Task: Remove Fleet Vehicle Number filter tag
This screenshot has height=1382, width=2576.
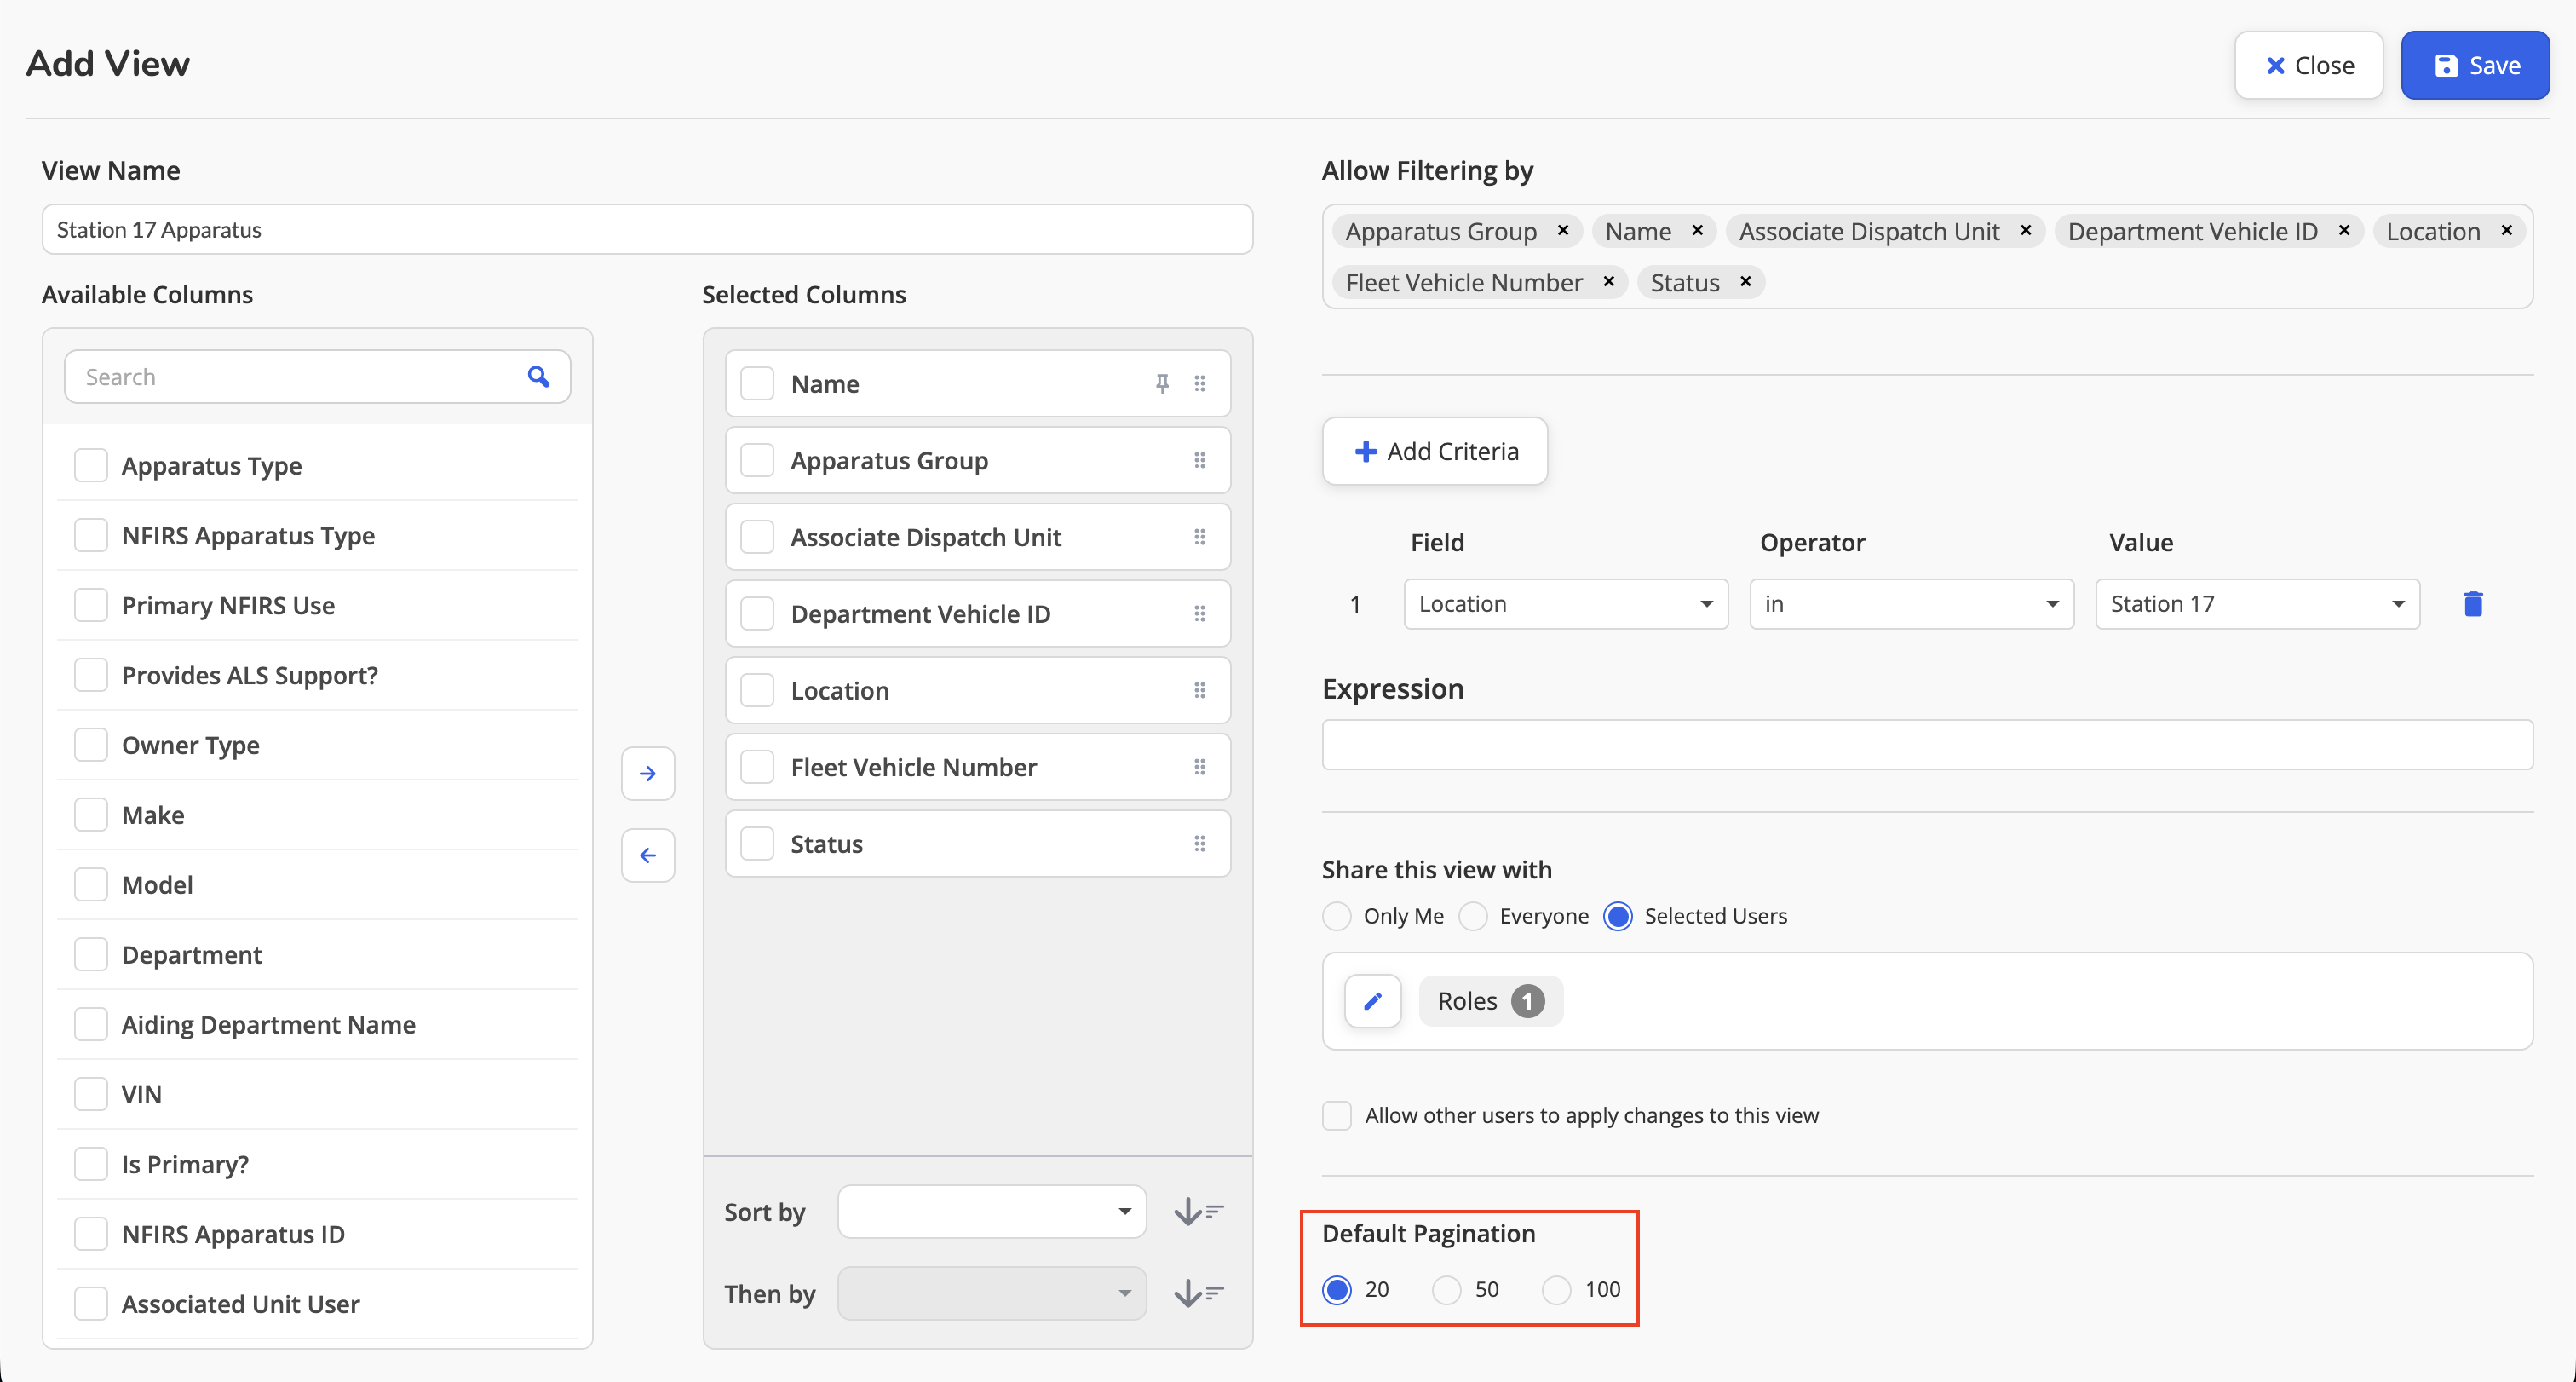Action: 1608,282
